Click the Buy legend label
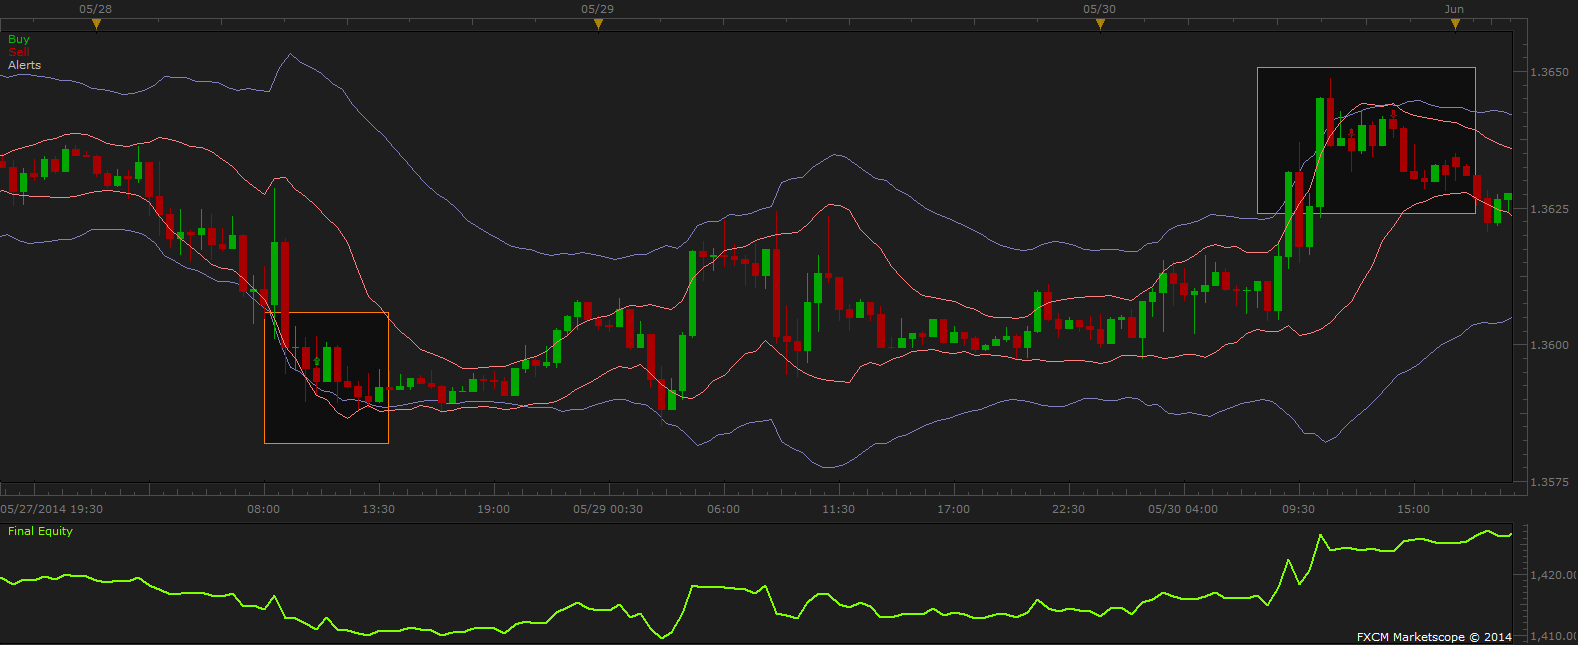This screenshot has height=645, width=1578. tap(19, 39)
